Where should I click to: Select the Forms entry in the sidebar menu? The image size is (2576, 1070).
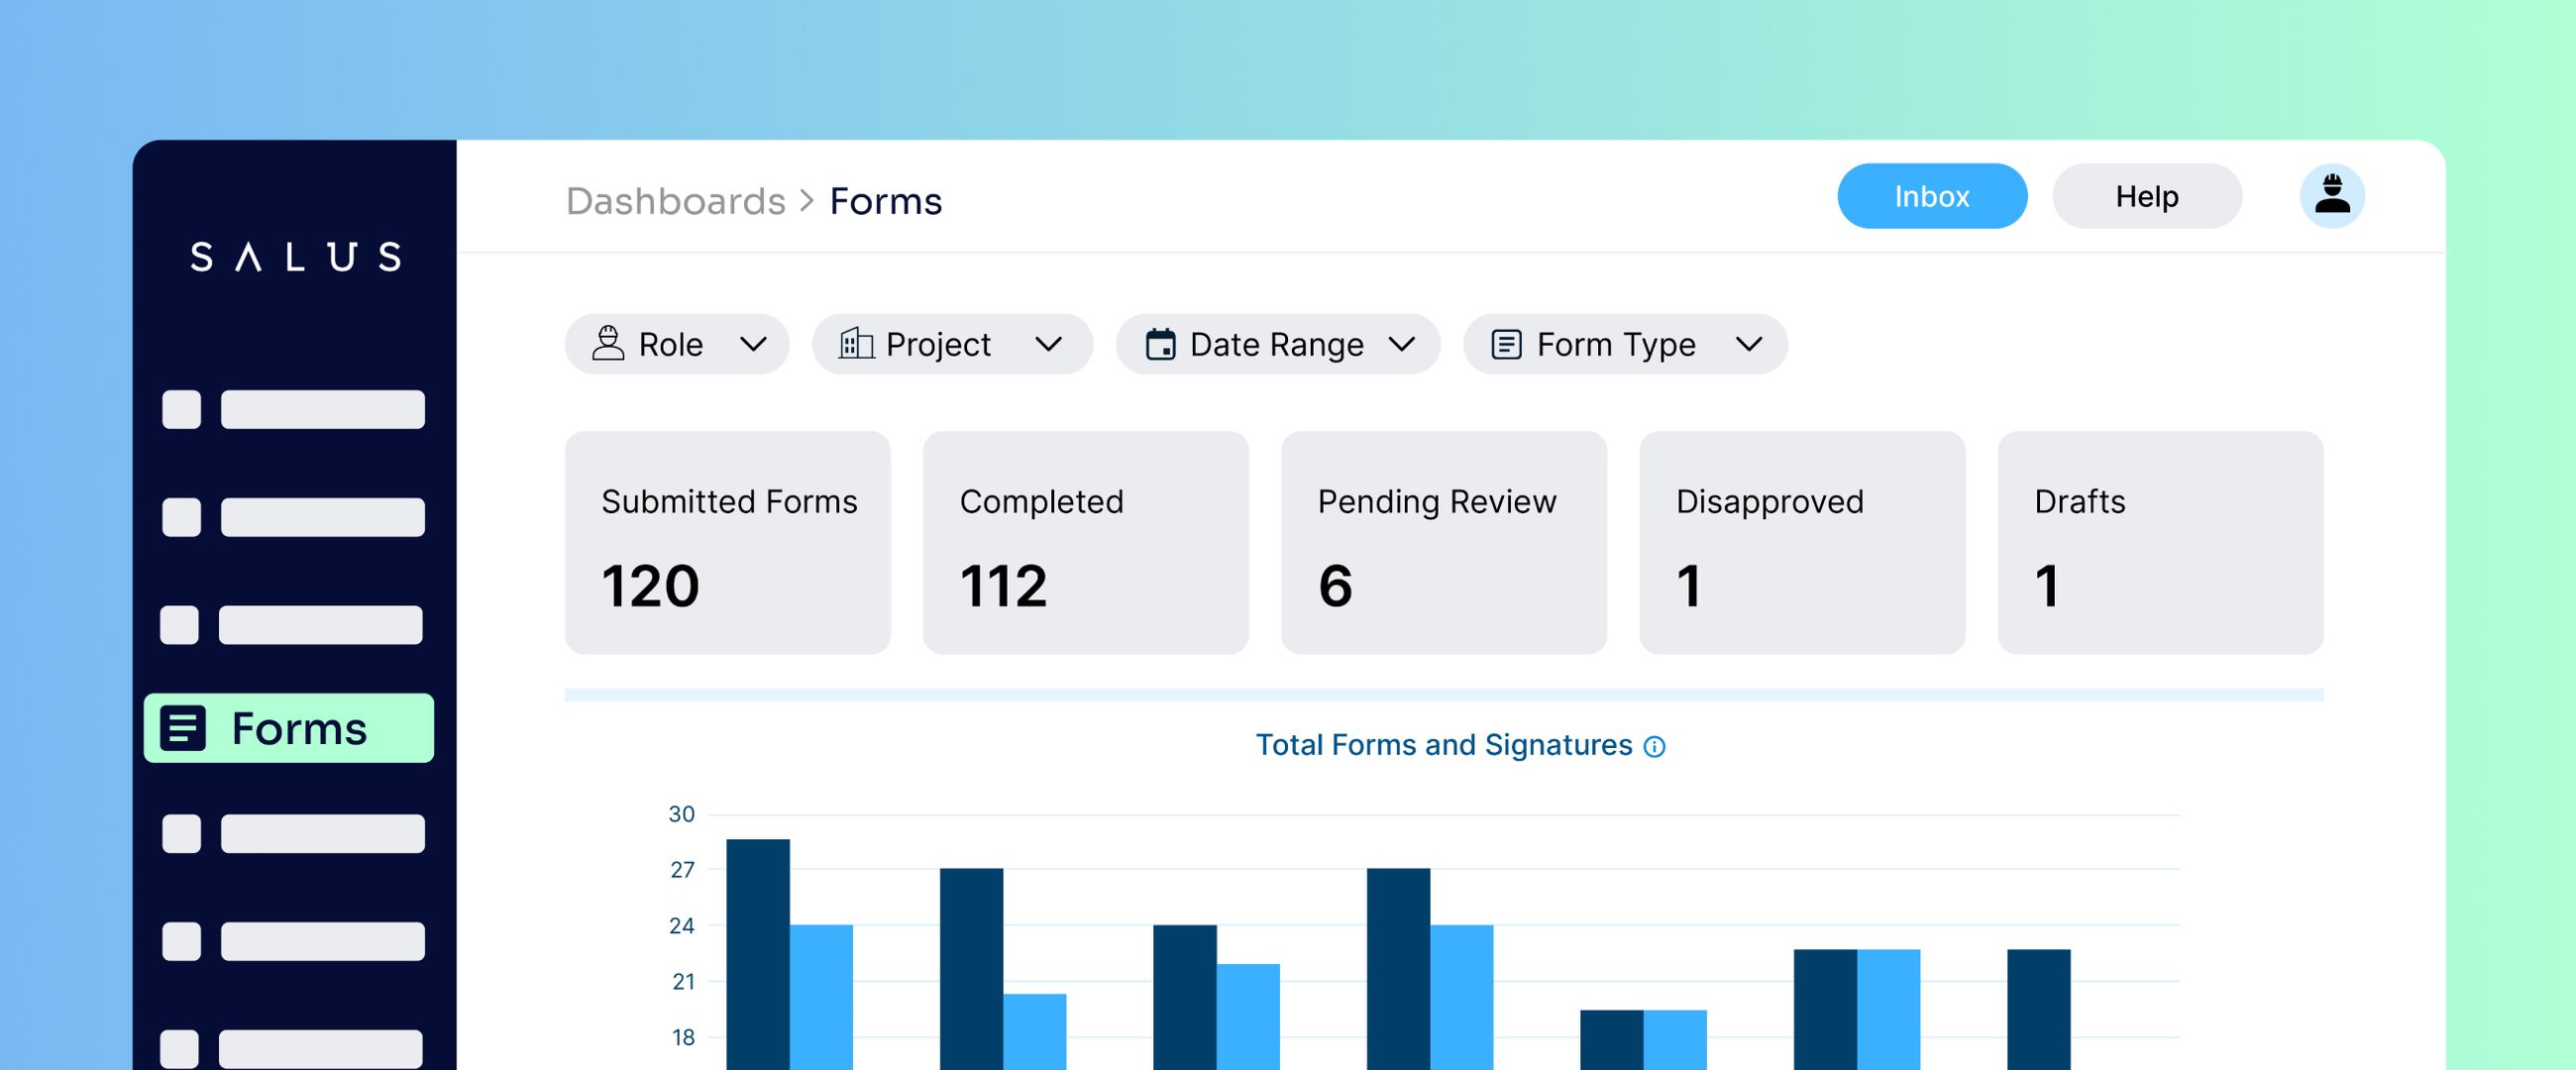288,728
